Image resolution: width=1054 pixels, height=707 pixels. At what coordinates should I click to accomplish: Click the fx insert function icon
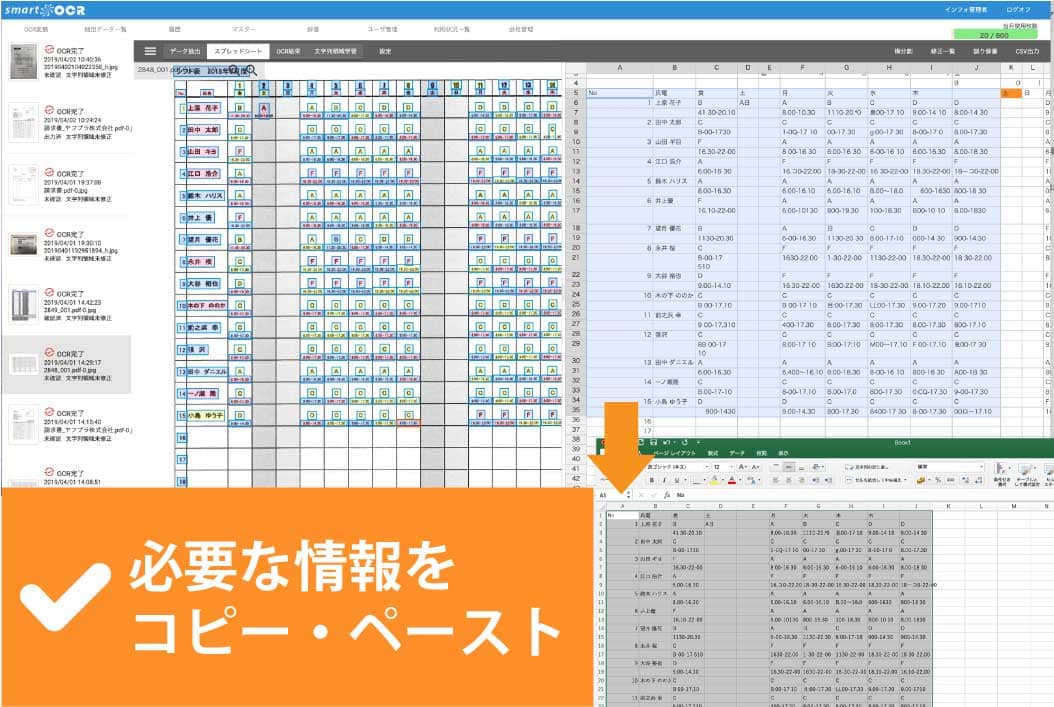[667, 495]
